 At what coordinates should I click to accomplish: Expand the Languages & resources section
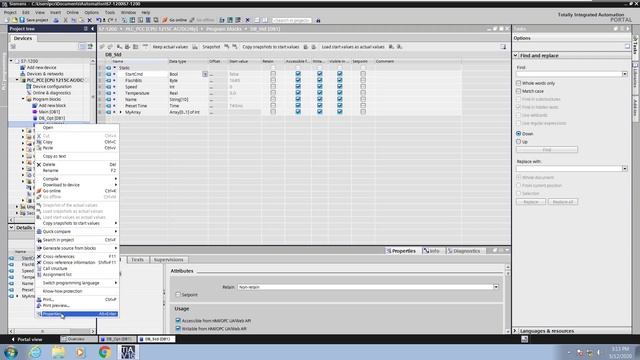(x=516, y=331)
